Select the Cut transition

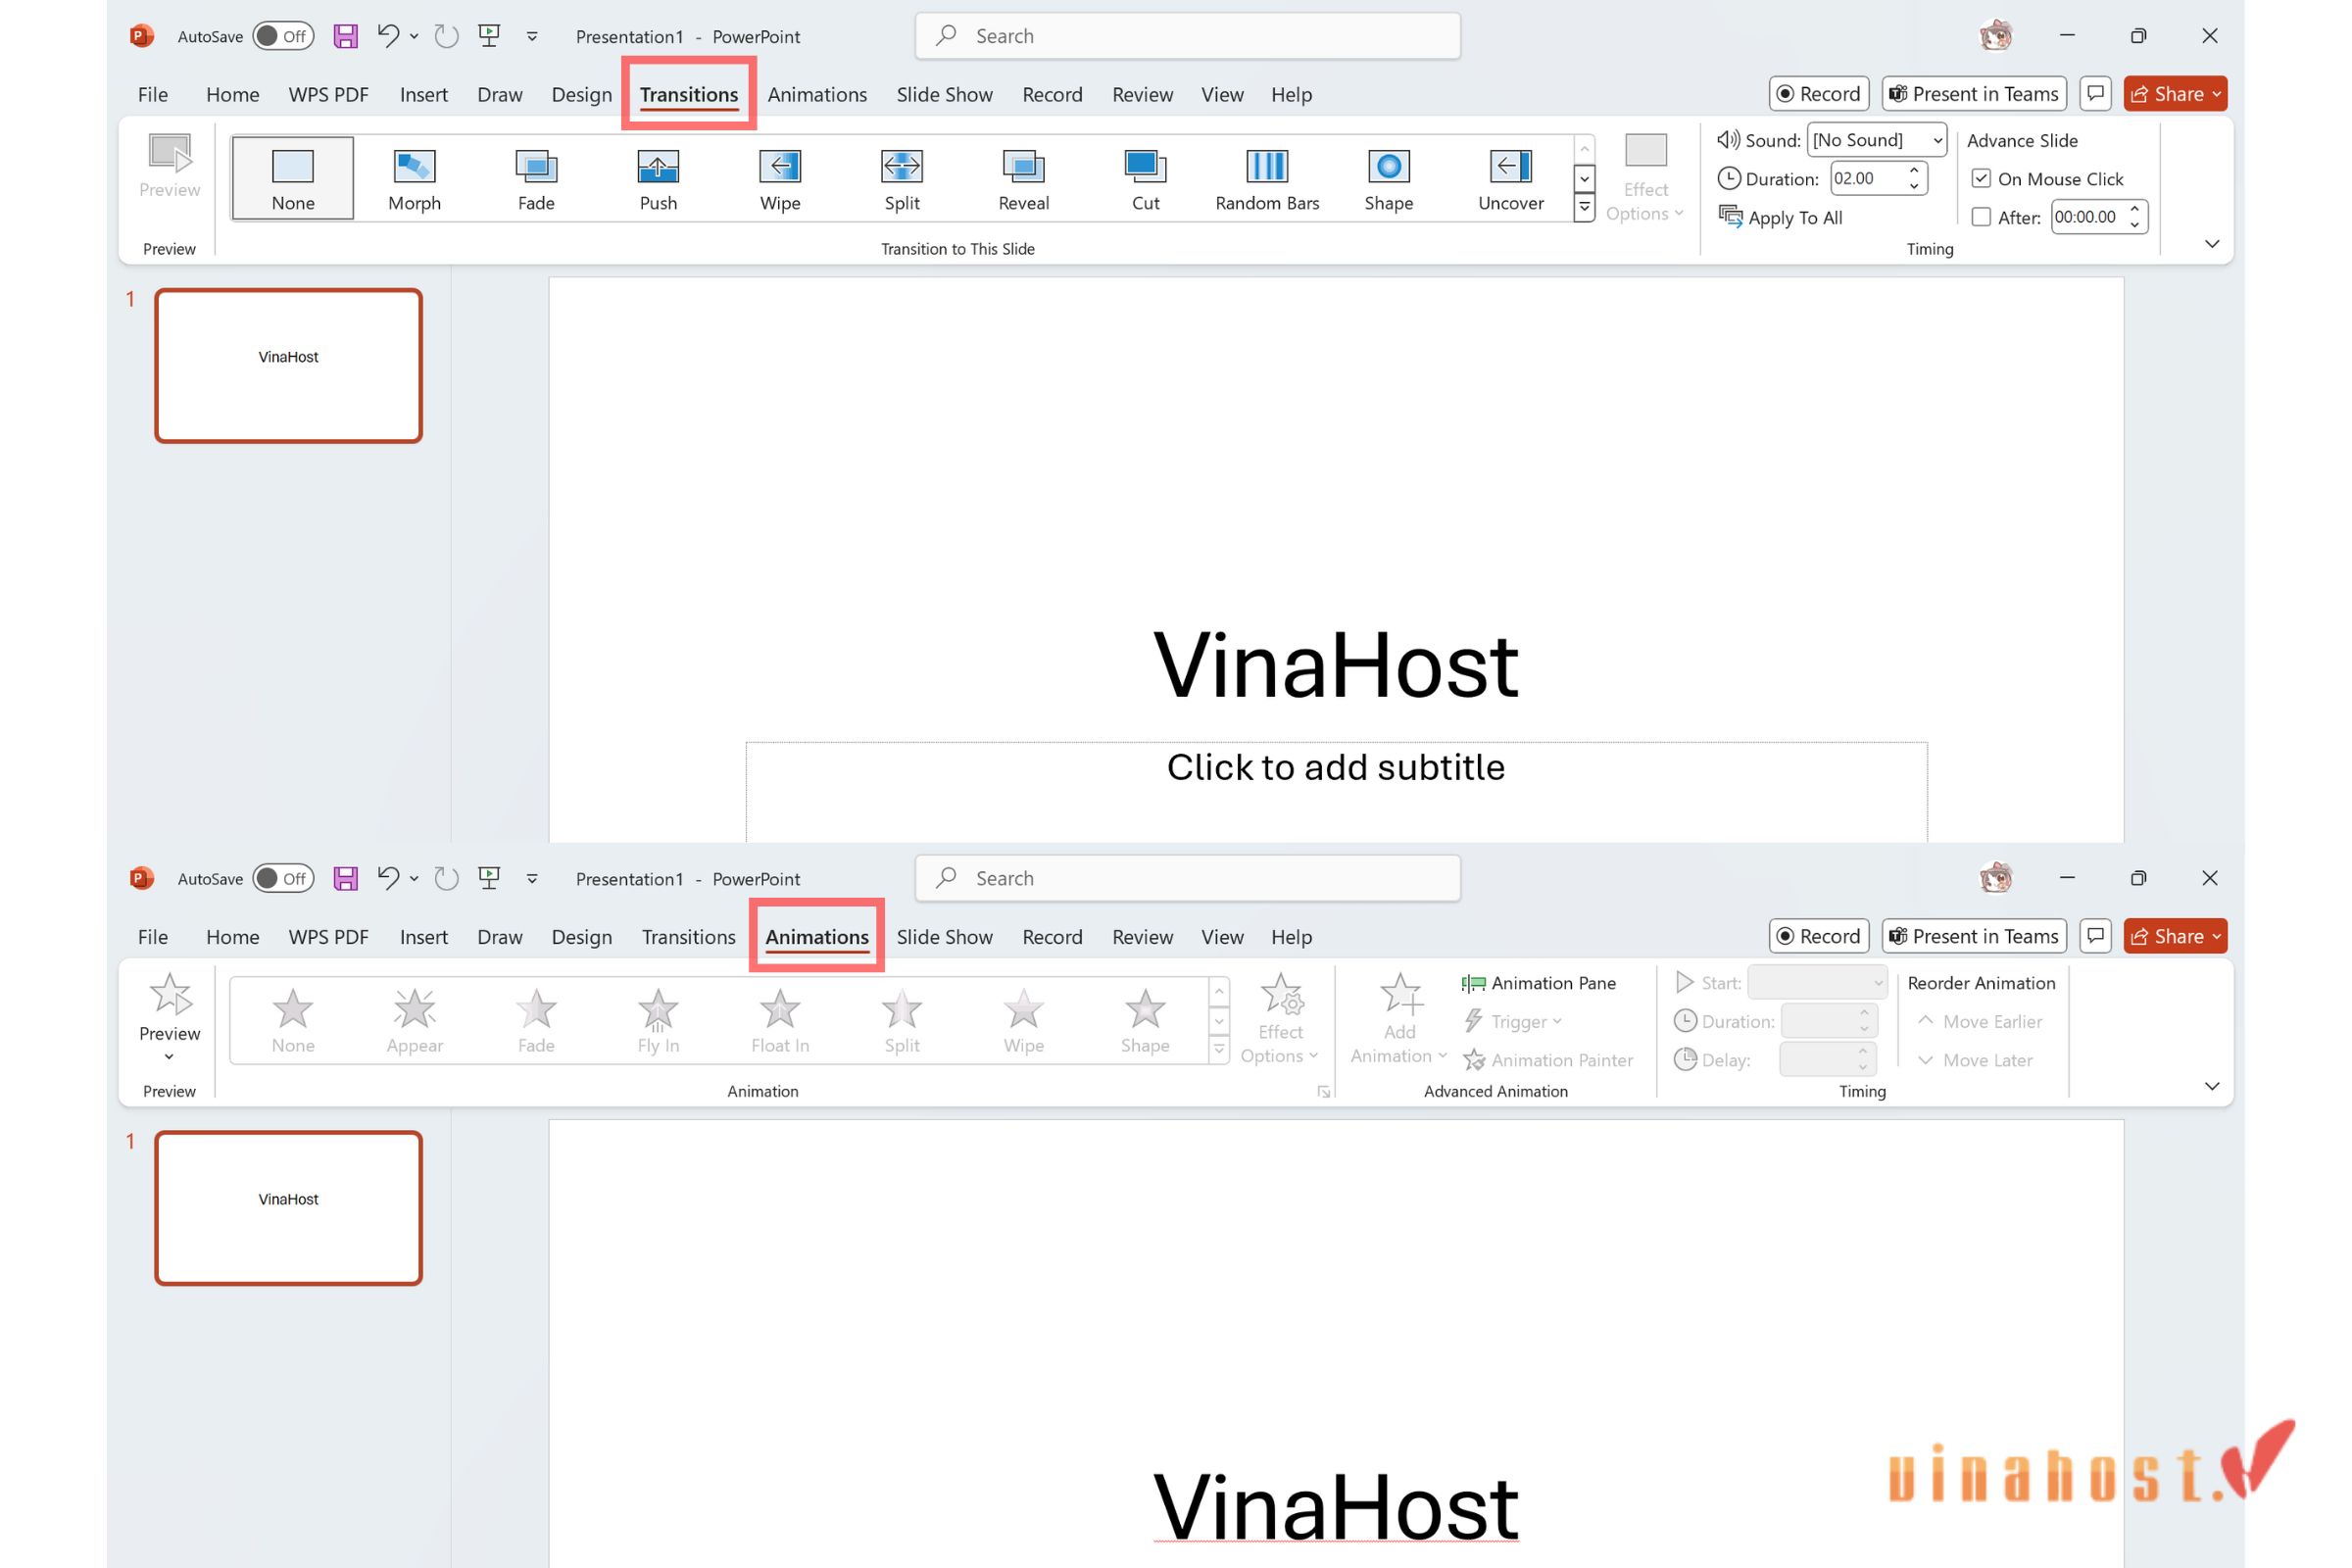click(x=1146, y=179)
